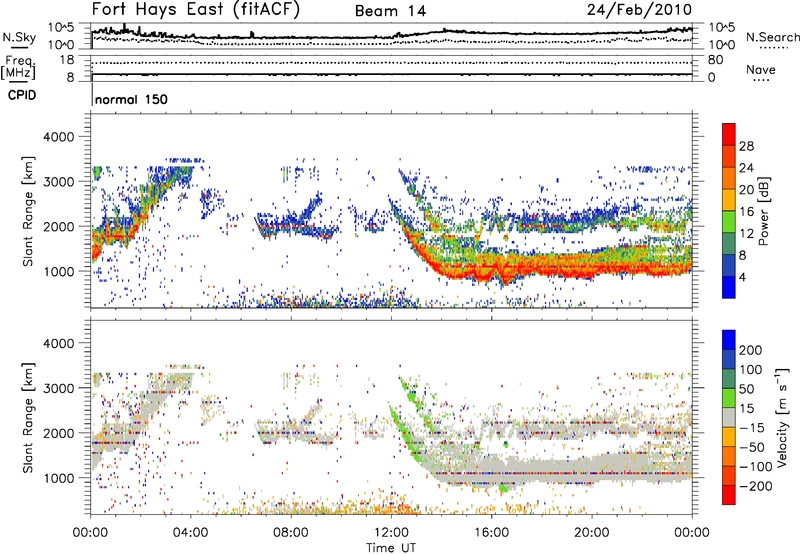800x554 pixels.
Task: Click the "N.Sky" legend label
Action: pos(19,37)
